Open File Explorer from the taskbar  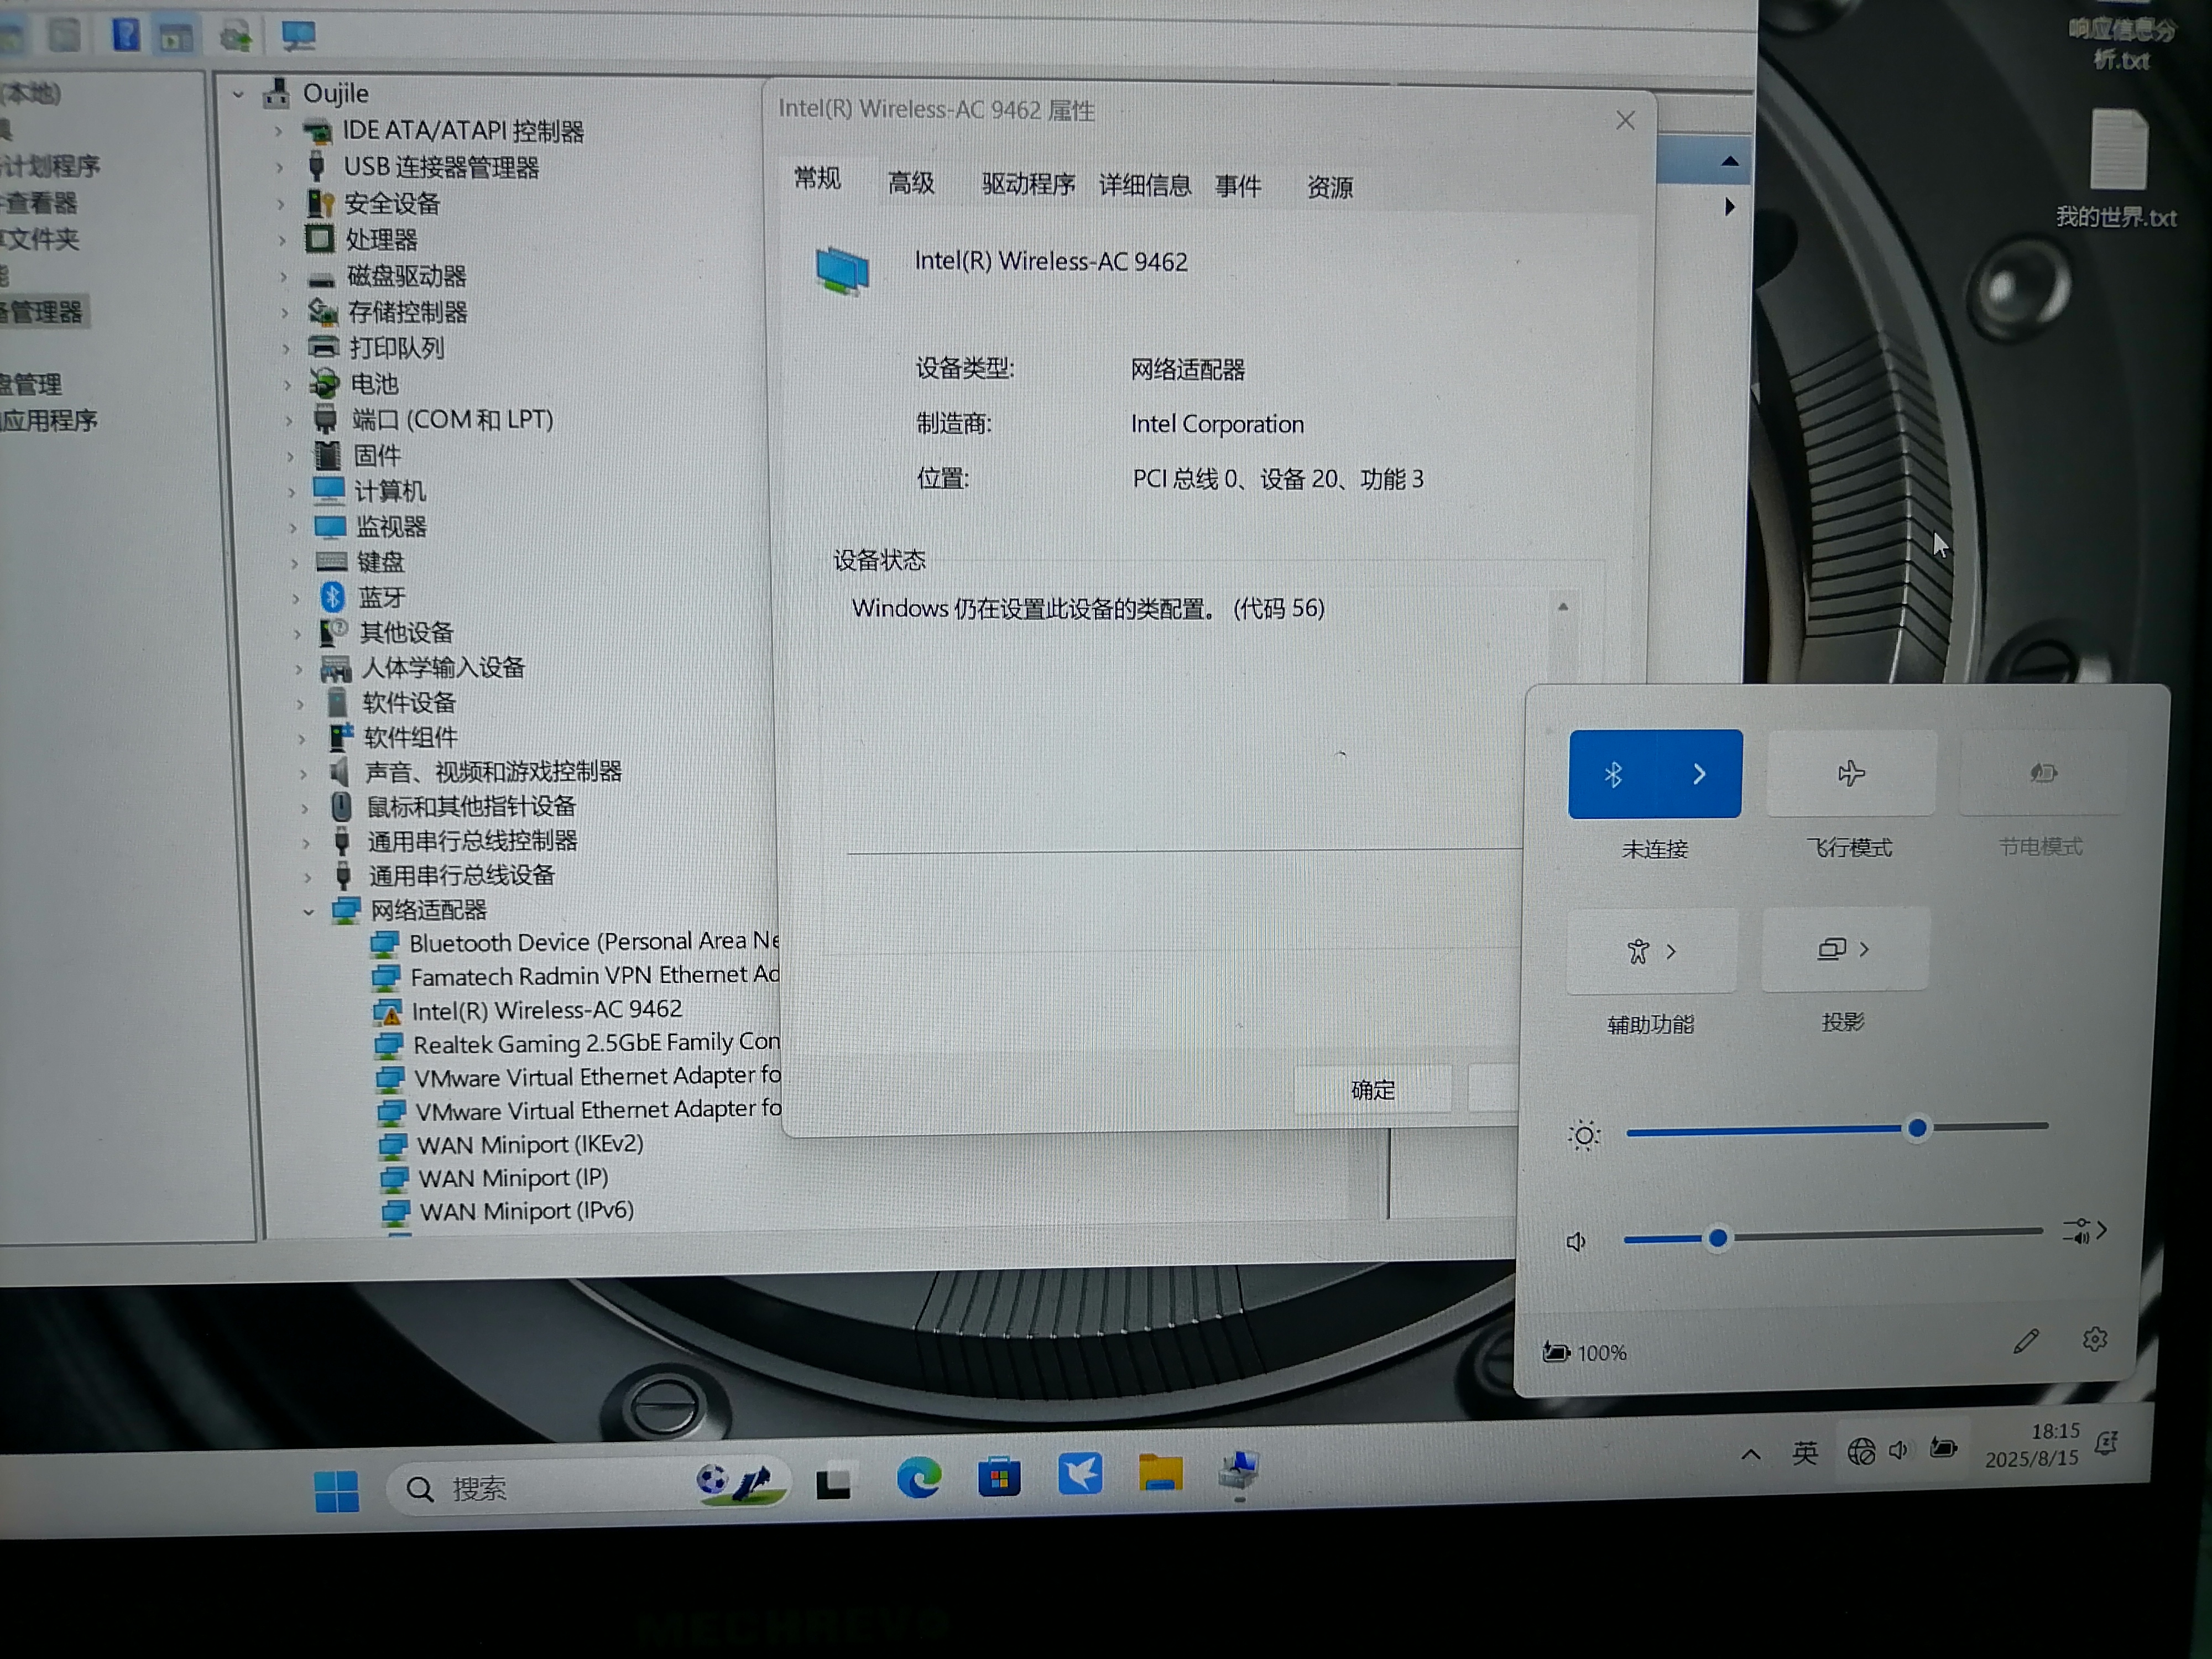[x=1160, y=1474]
